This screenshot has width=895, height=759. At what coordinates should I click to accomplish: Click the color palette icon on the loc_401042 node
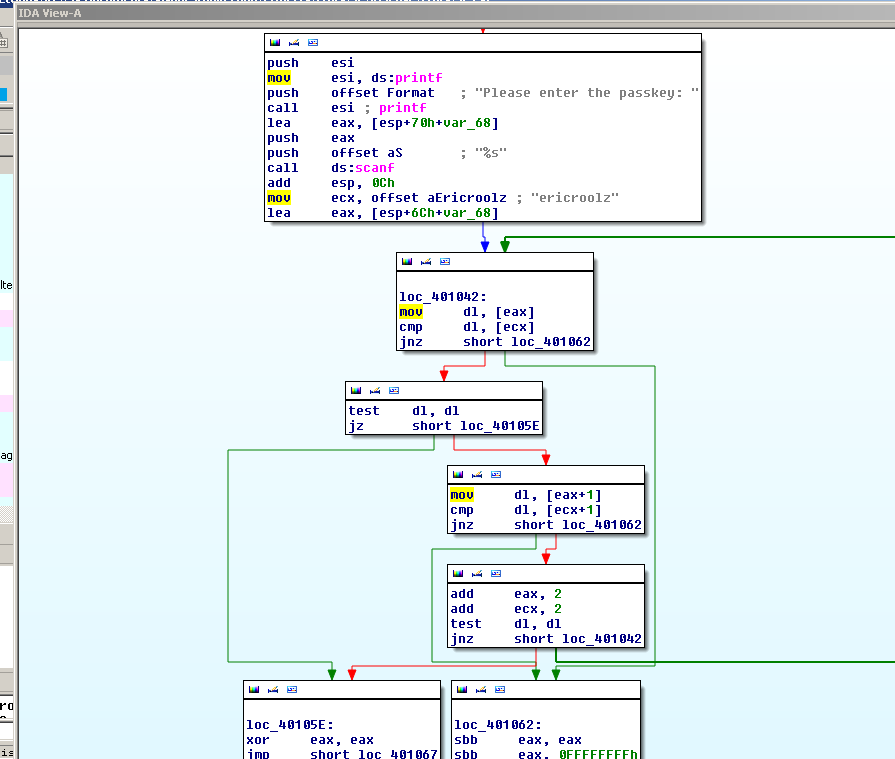(x=407, y=262)
